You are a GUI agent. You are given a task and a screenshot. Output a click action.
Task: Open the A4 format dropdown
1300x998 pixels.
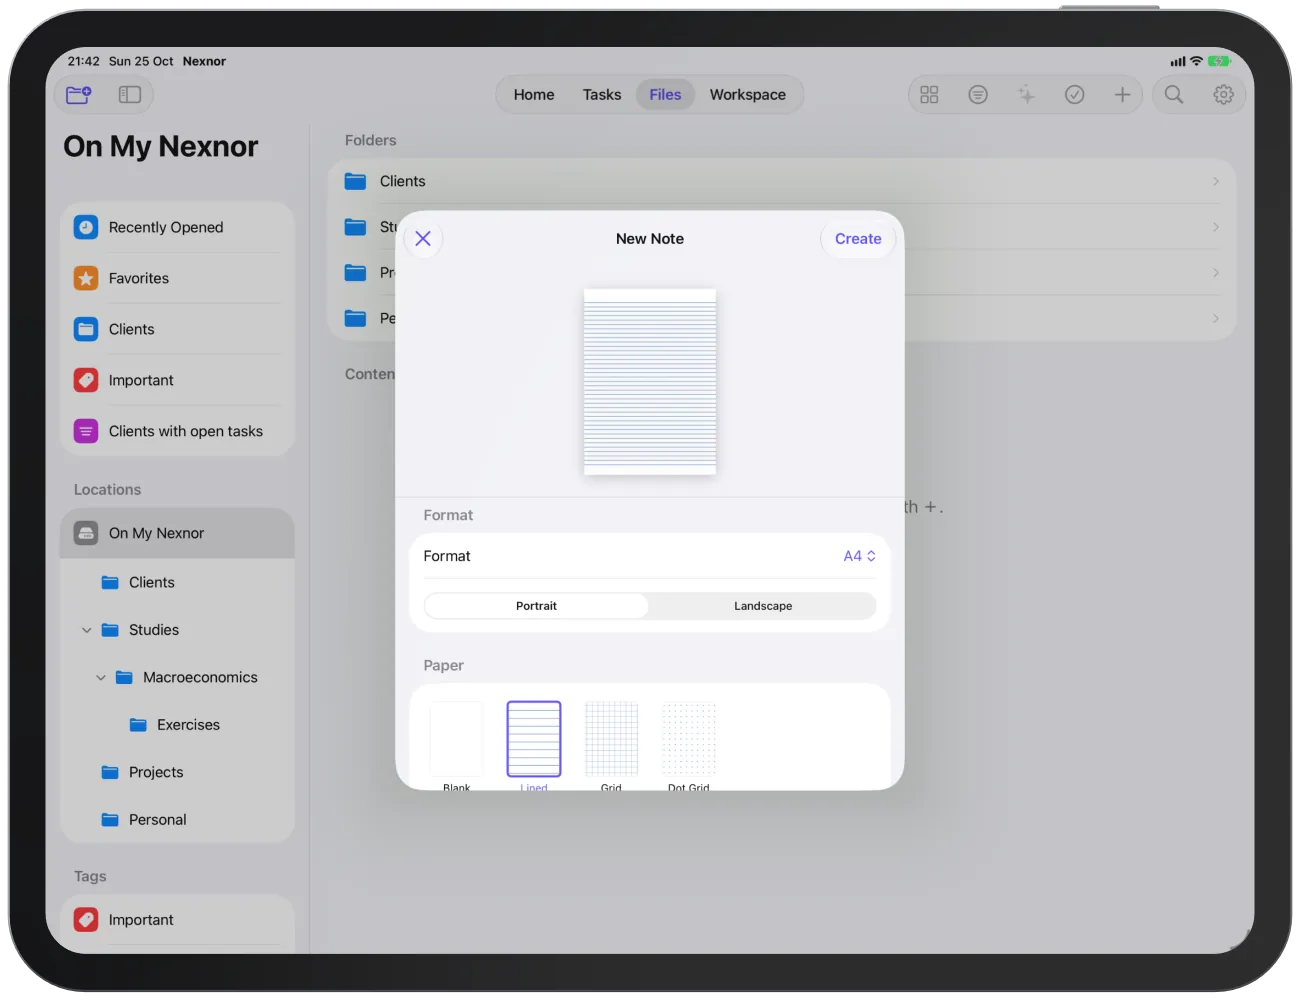coord(860,556)
